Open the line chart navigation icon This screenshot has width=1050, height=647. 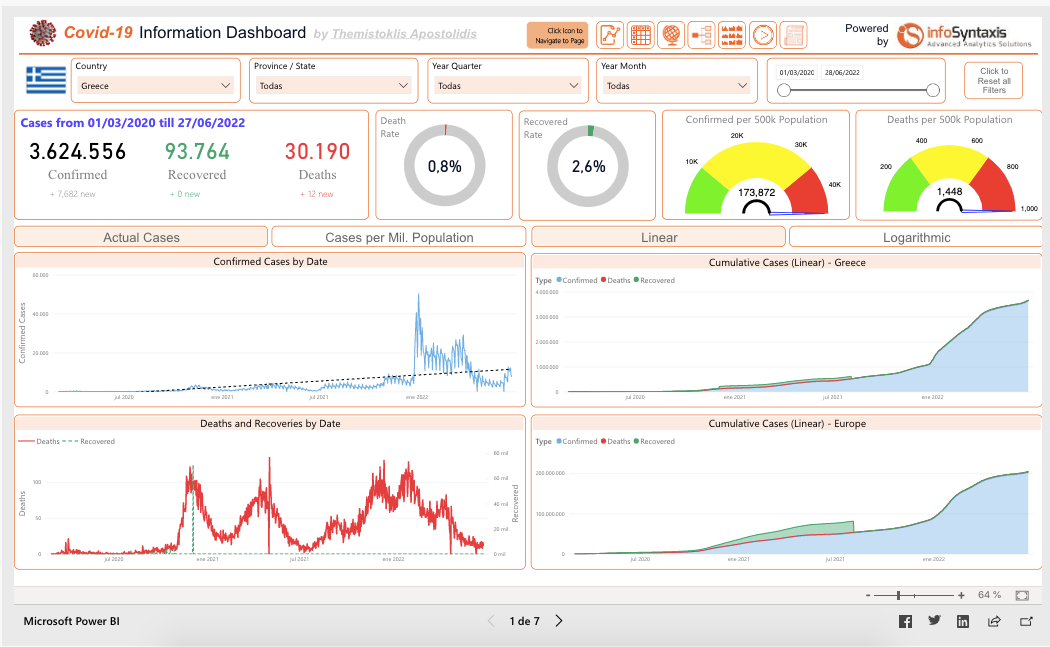click(610, 35)
